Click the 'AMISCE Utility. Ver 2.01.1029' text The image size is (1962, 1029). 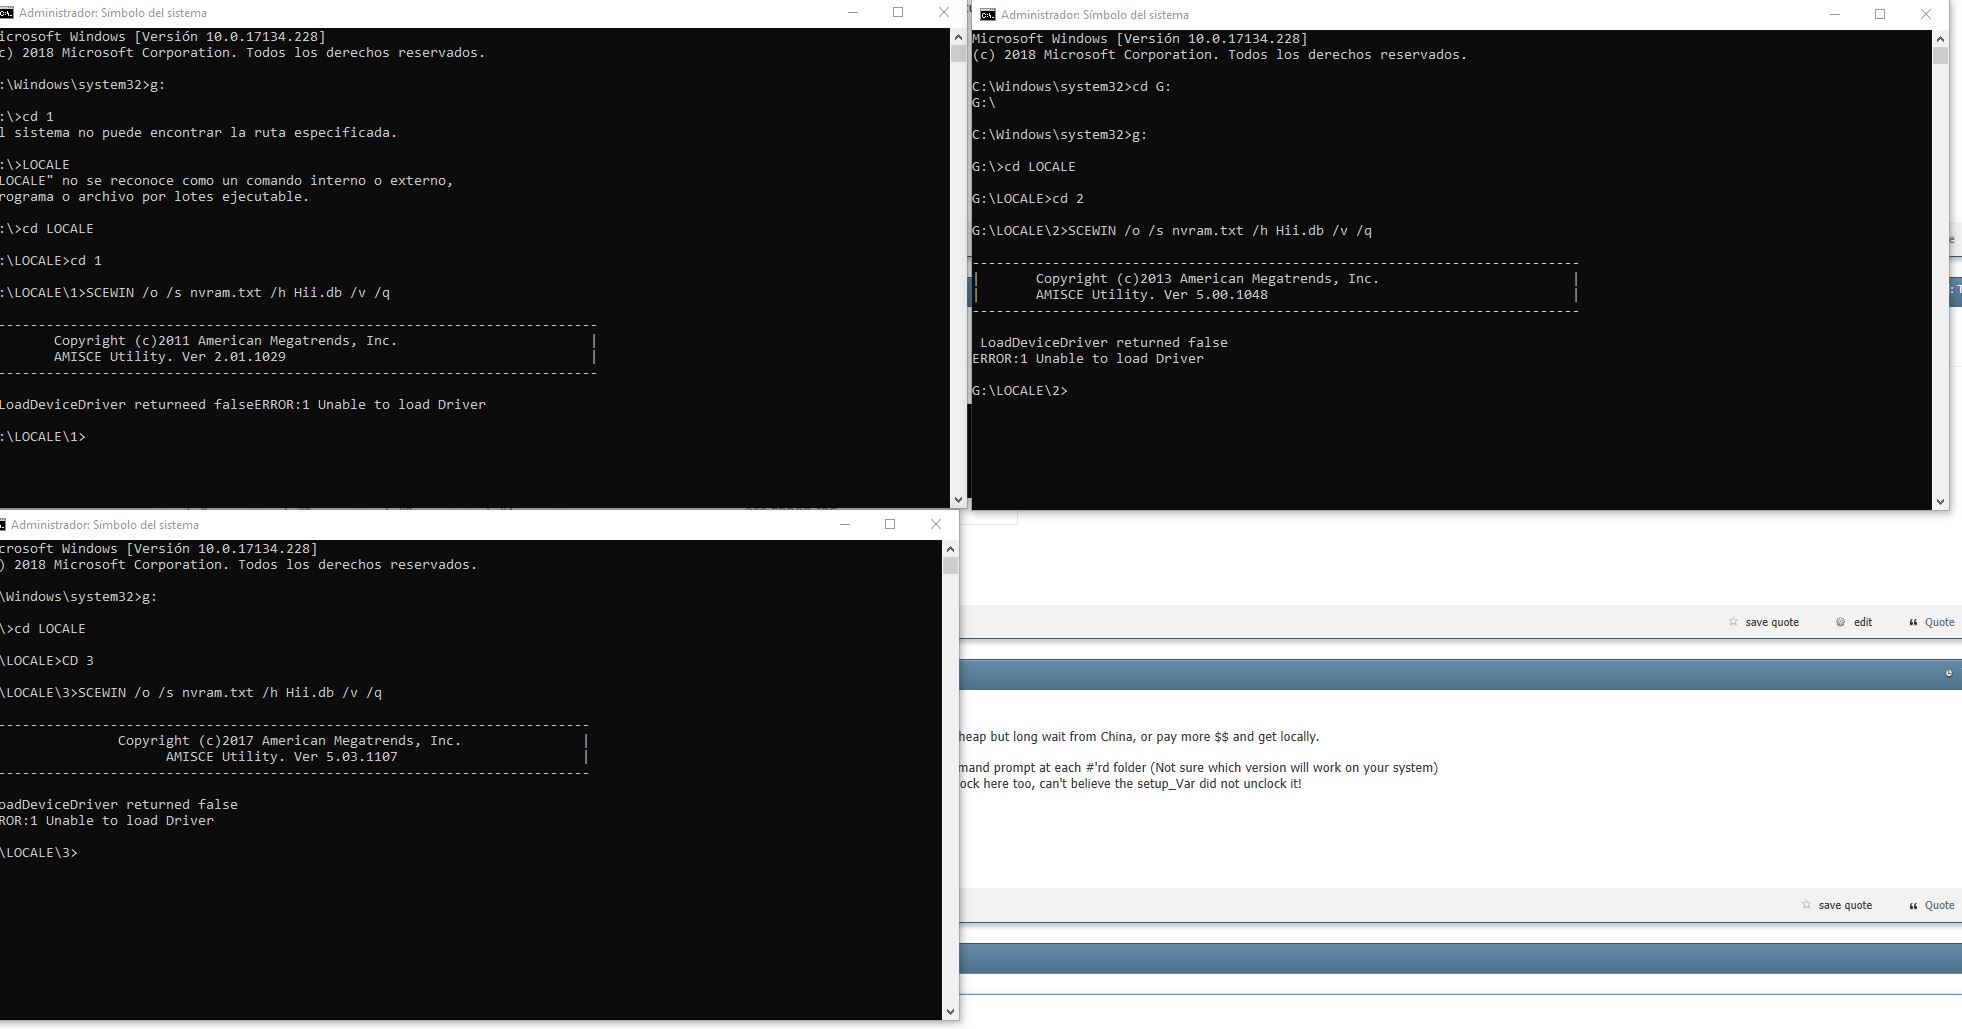point(170,357)
